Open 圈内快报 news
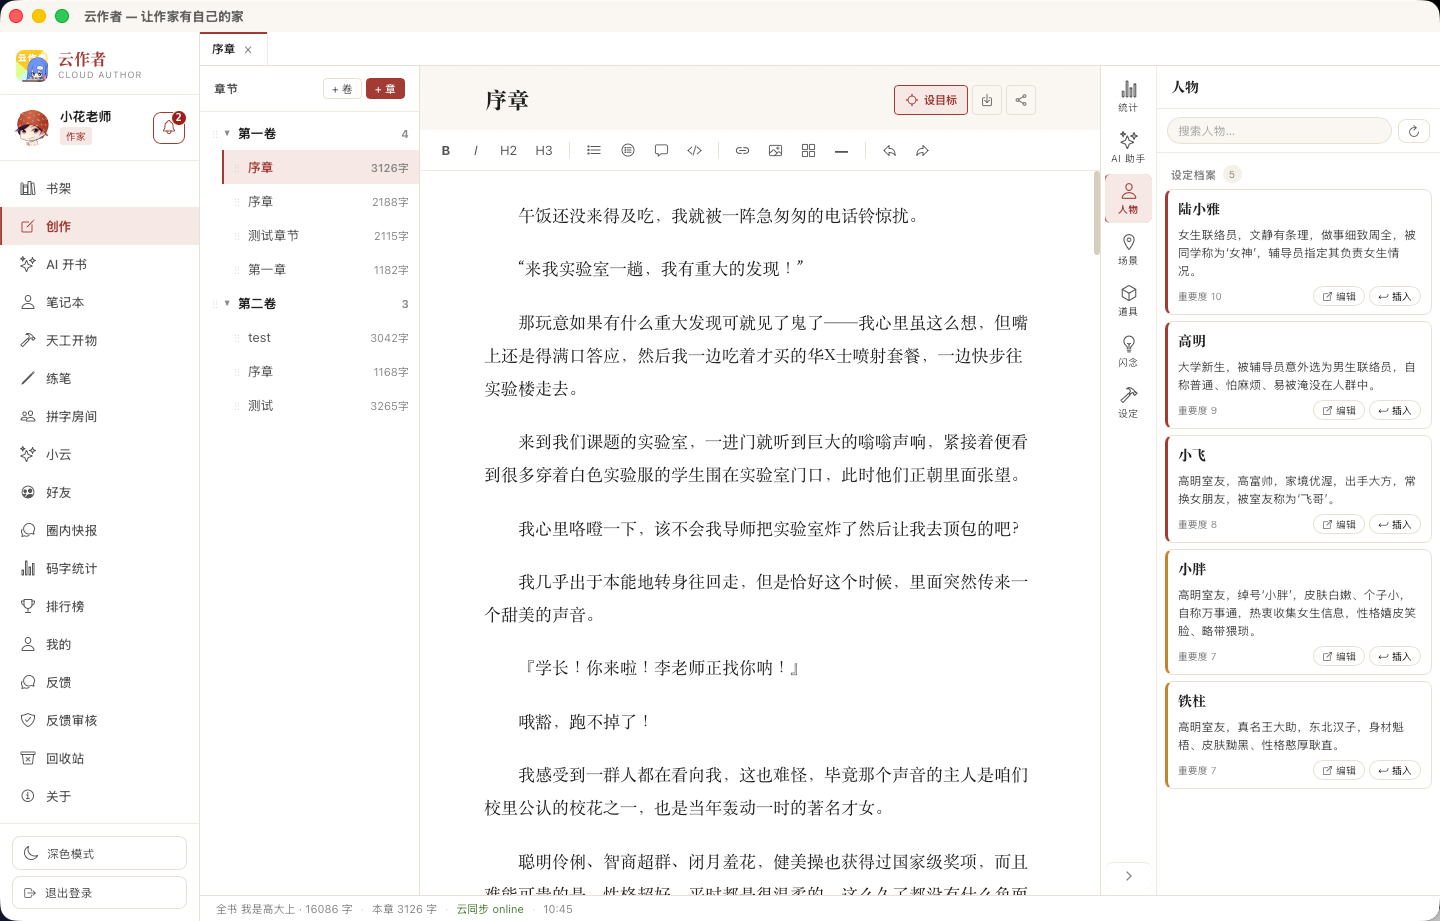The width and height of the screenshot is (1440, 921). coord(100,530)
